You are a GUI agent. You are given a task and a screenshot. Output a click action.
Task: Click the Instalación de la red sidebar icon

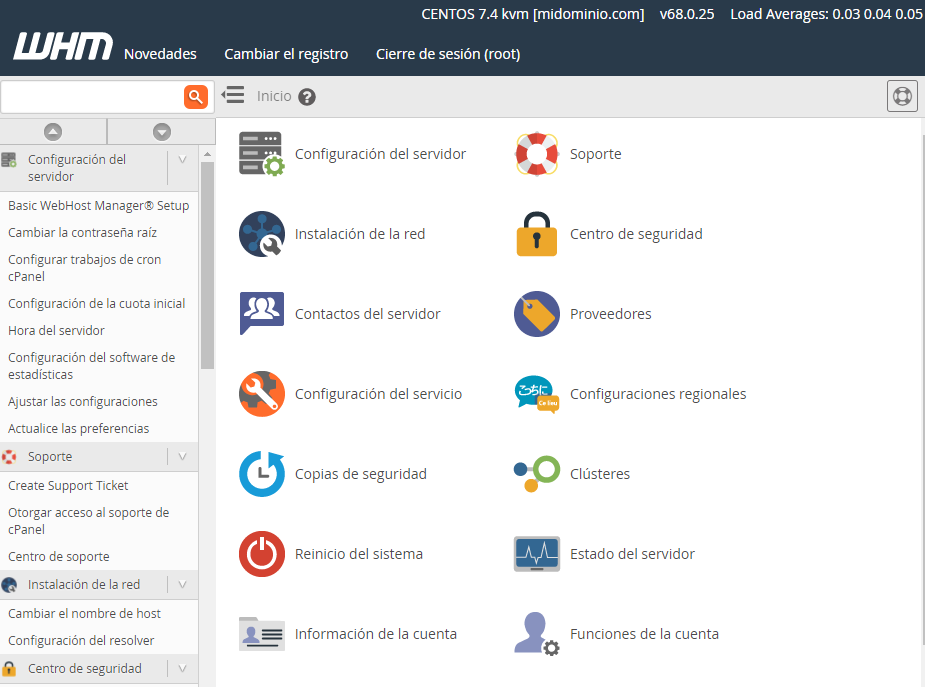click(9, 585)
